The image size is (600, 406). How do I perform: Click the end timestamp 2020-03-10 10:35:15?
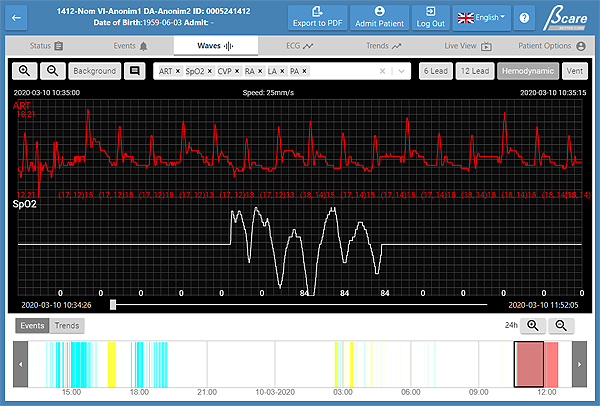point(553,93)
